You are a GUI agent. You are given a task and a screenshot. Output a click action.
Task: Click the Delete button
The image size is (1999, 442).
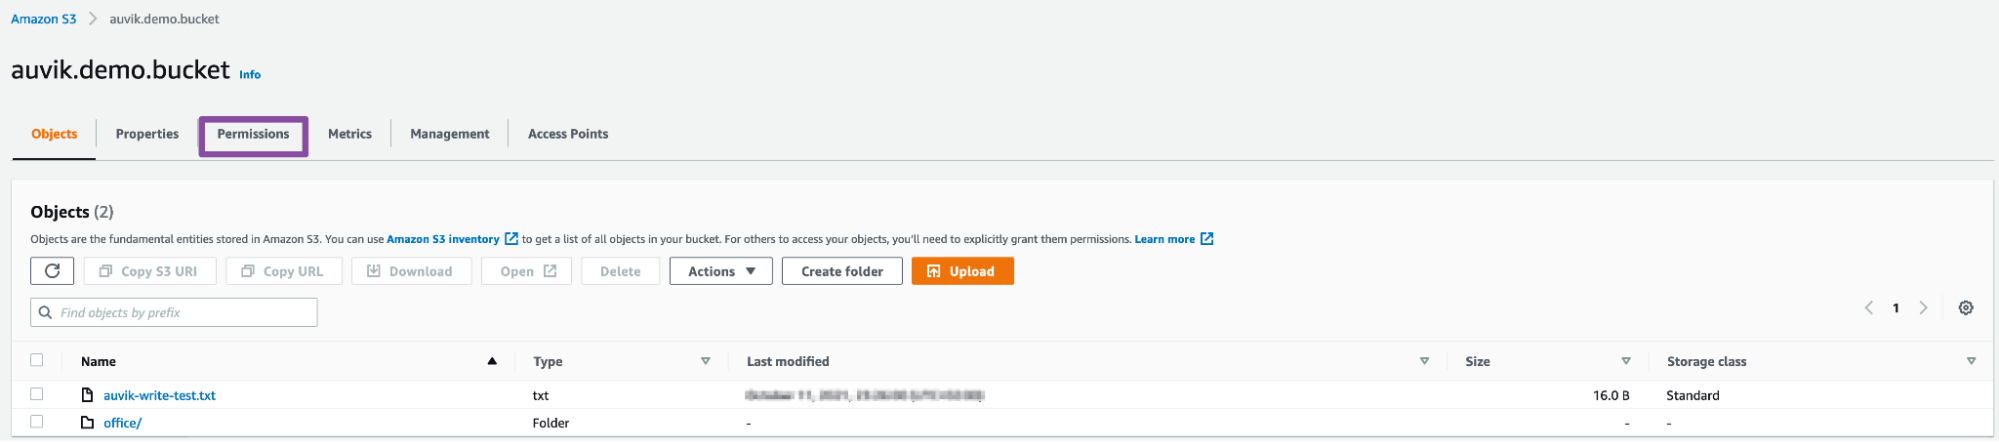point(620,271)
